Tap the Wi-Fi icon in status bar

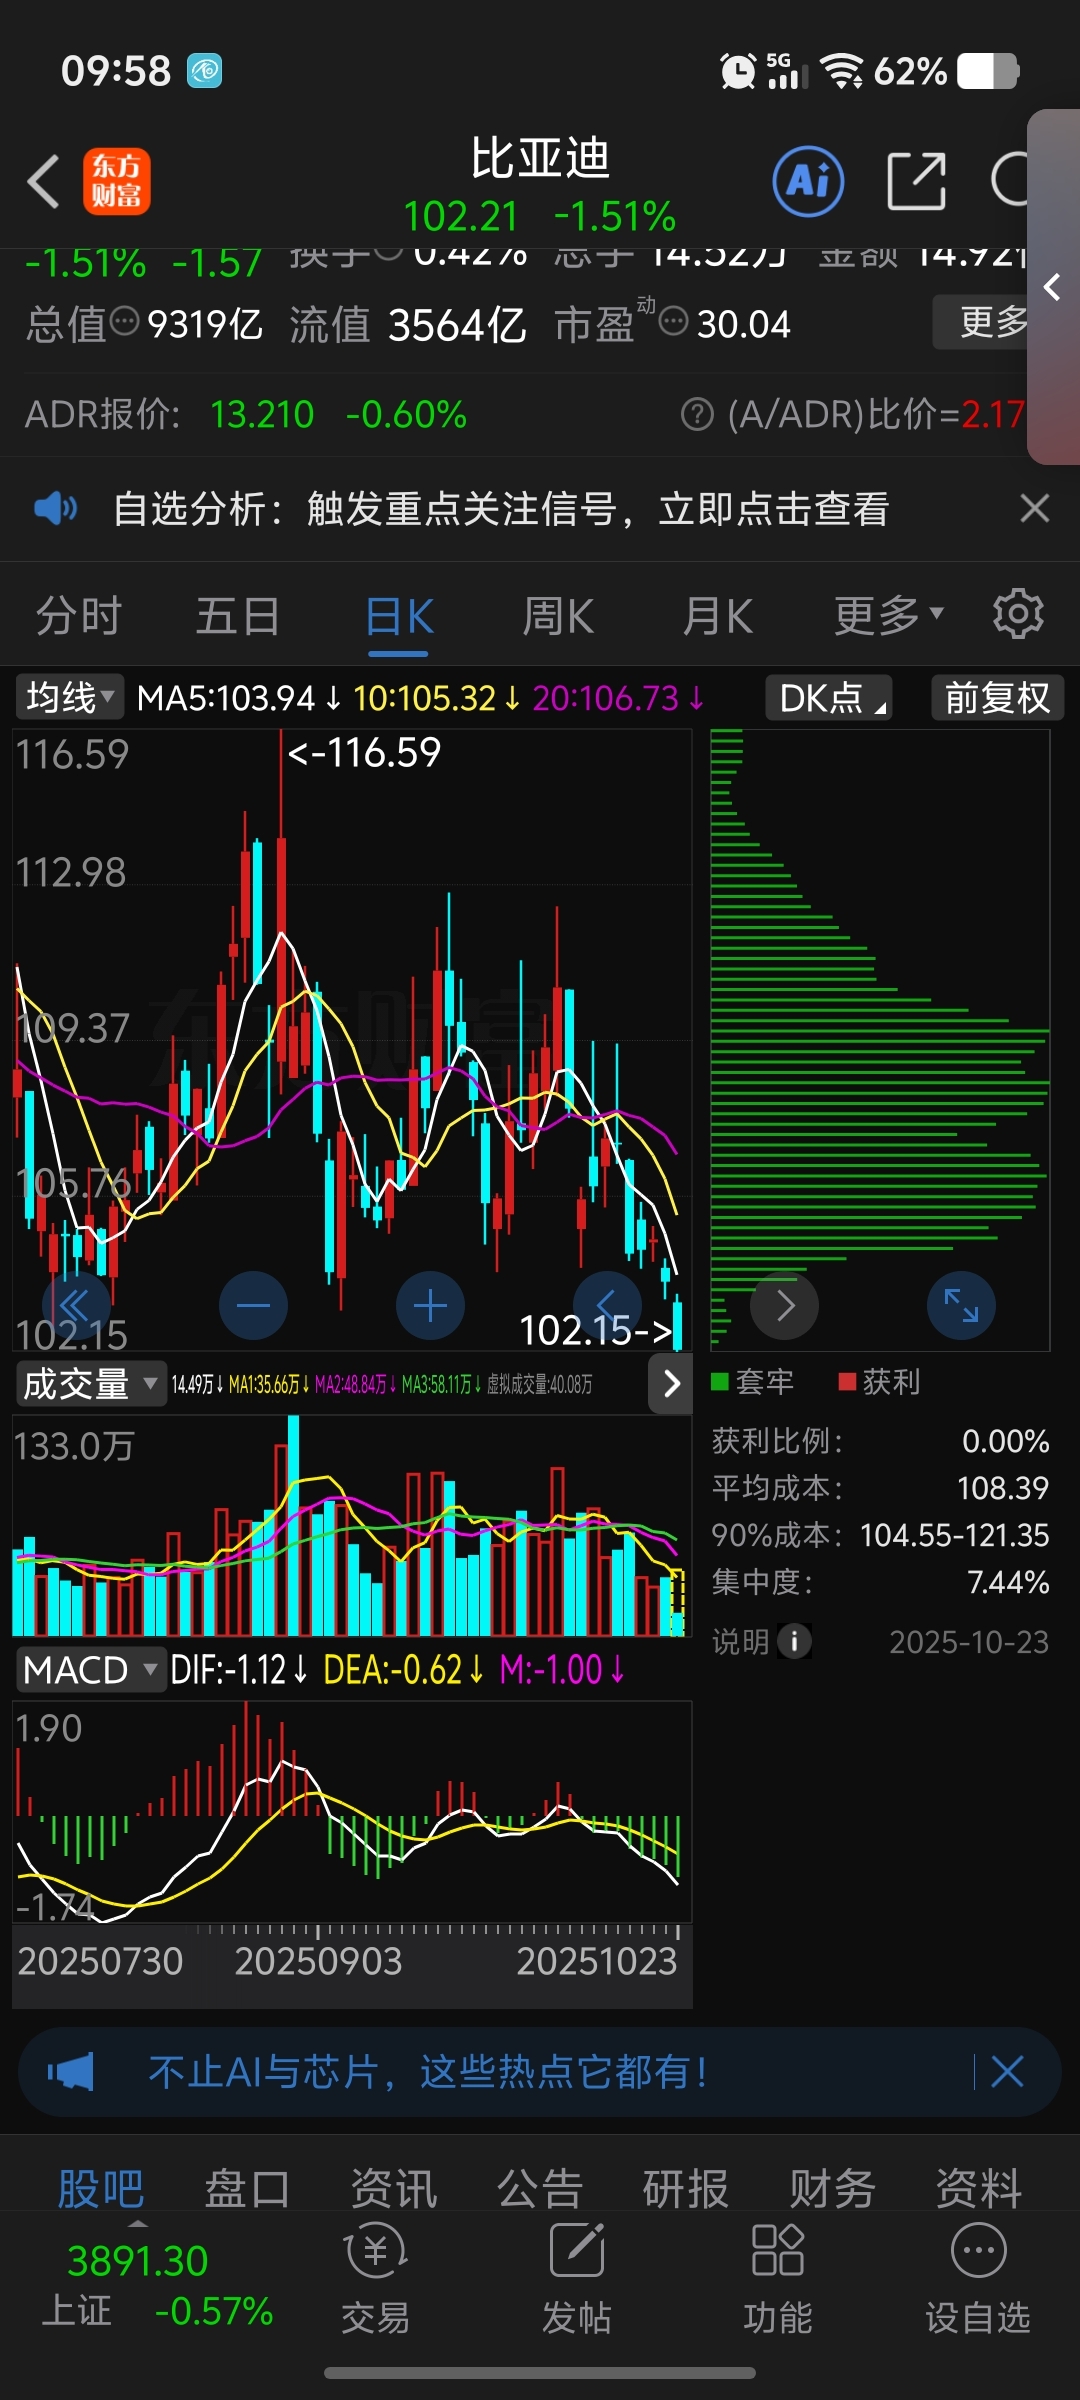(x=841, y=71)
